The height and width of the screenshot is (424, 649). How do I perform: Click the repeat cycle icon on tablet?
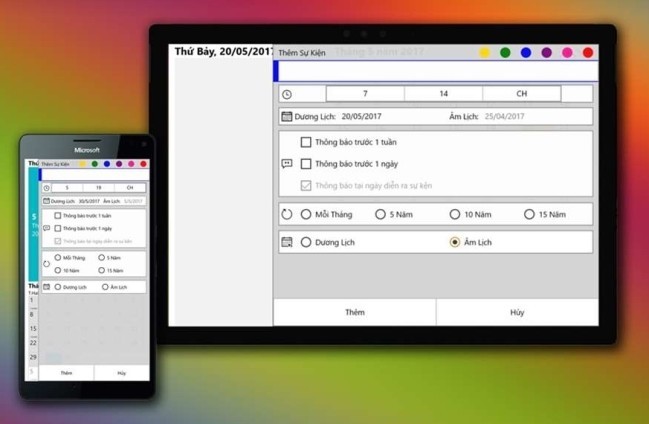click(287, 214)
